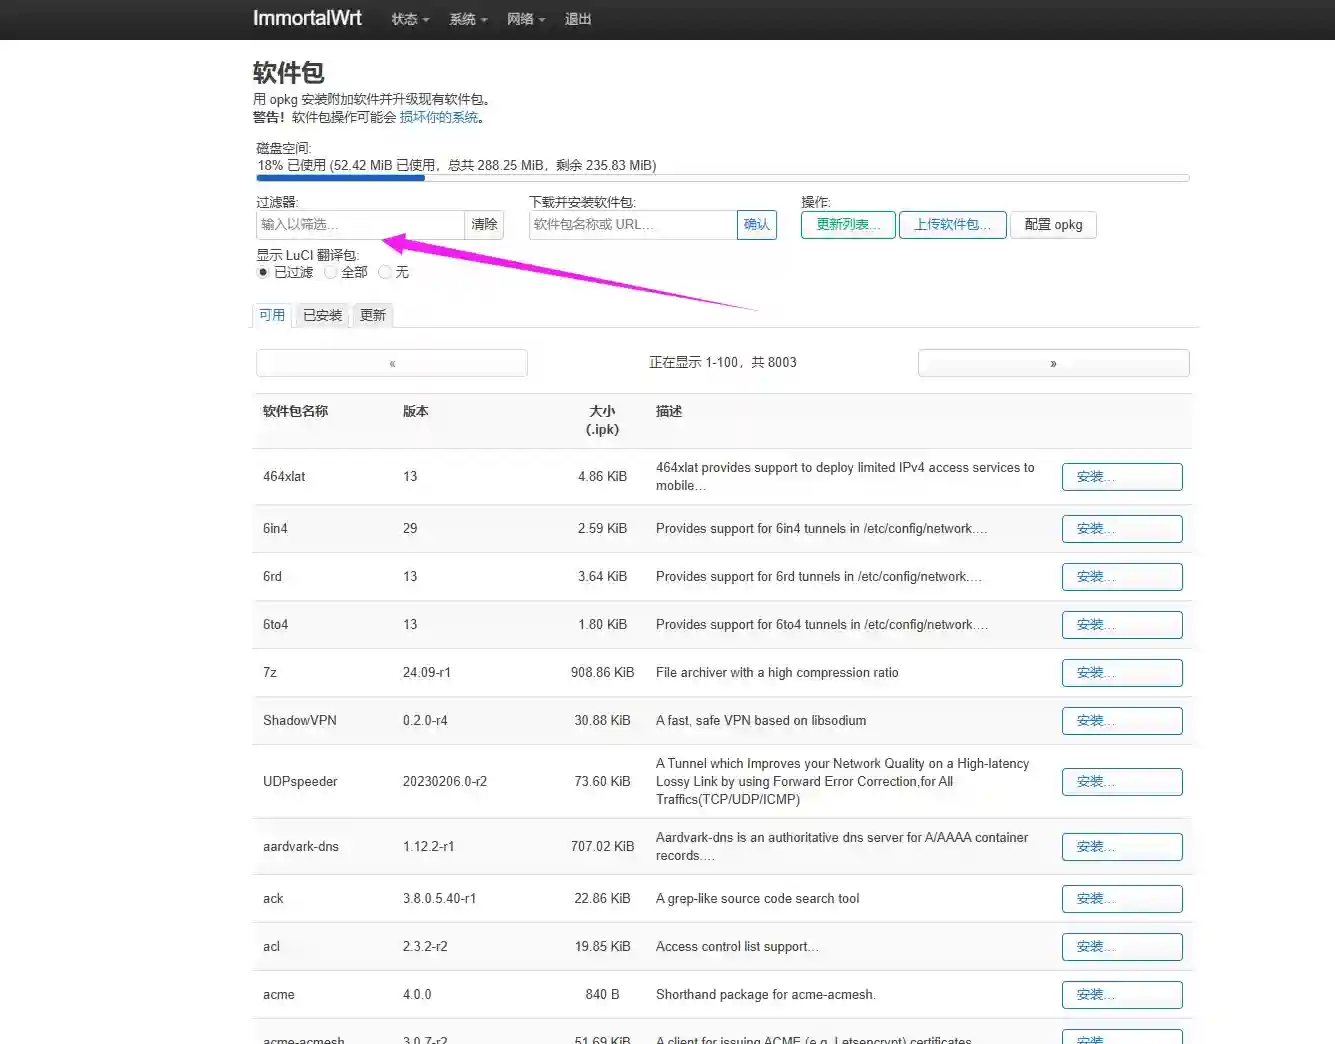Go to the next page of packages

point(1053,362)
